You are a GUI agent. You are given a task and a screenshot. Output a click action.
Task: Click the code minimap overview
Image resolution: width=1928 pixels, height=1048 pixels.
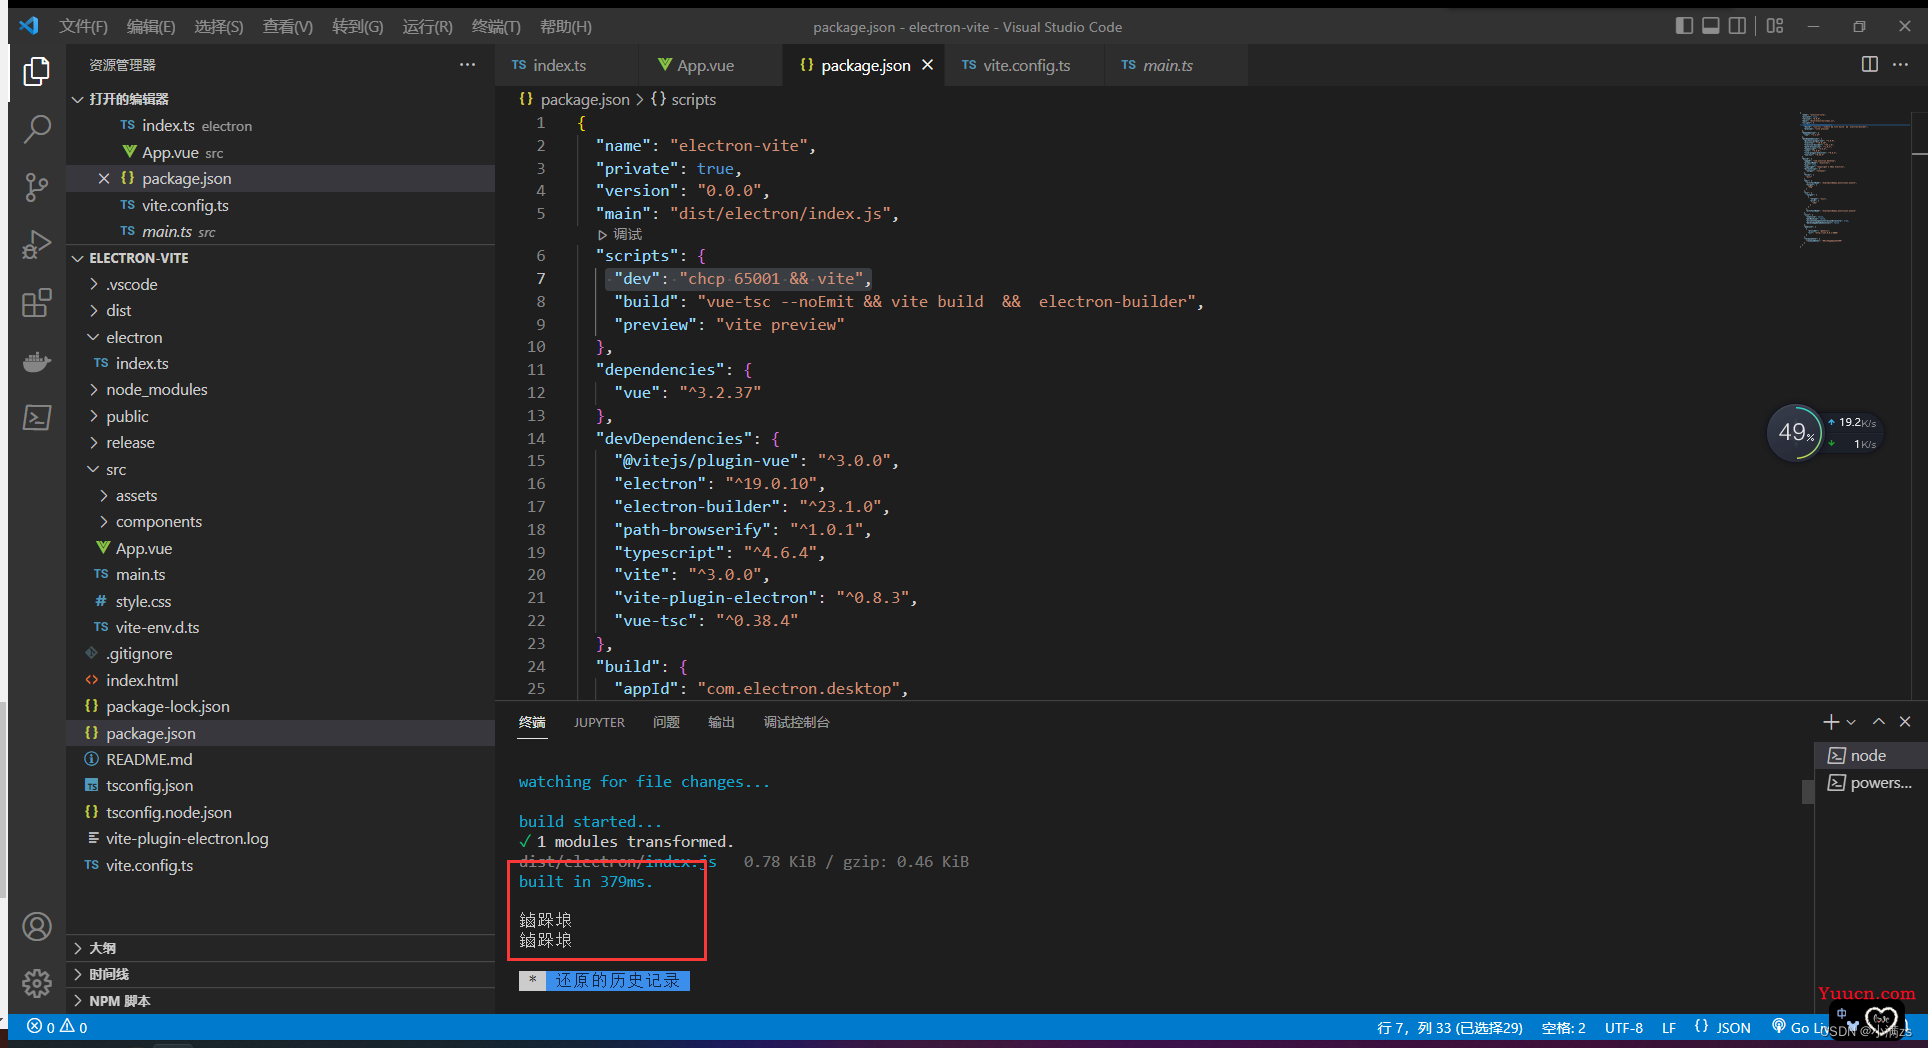(1855, 180)
